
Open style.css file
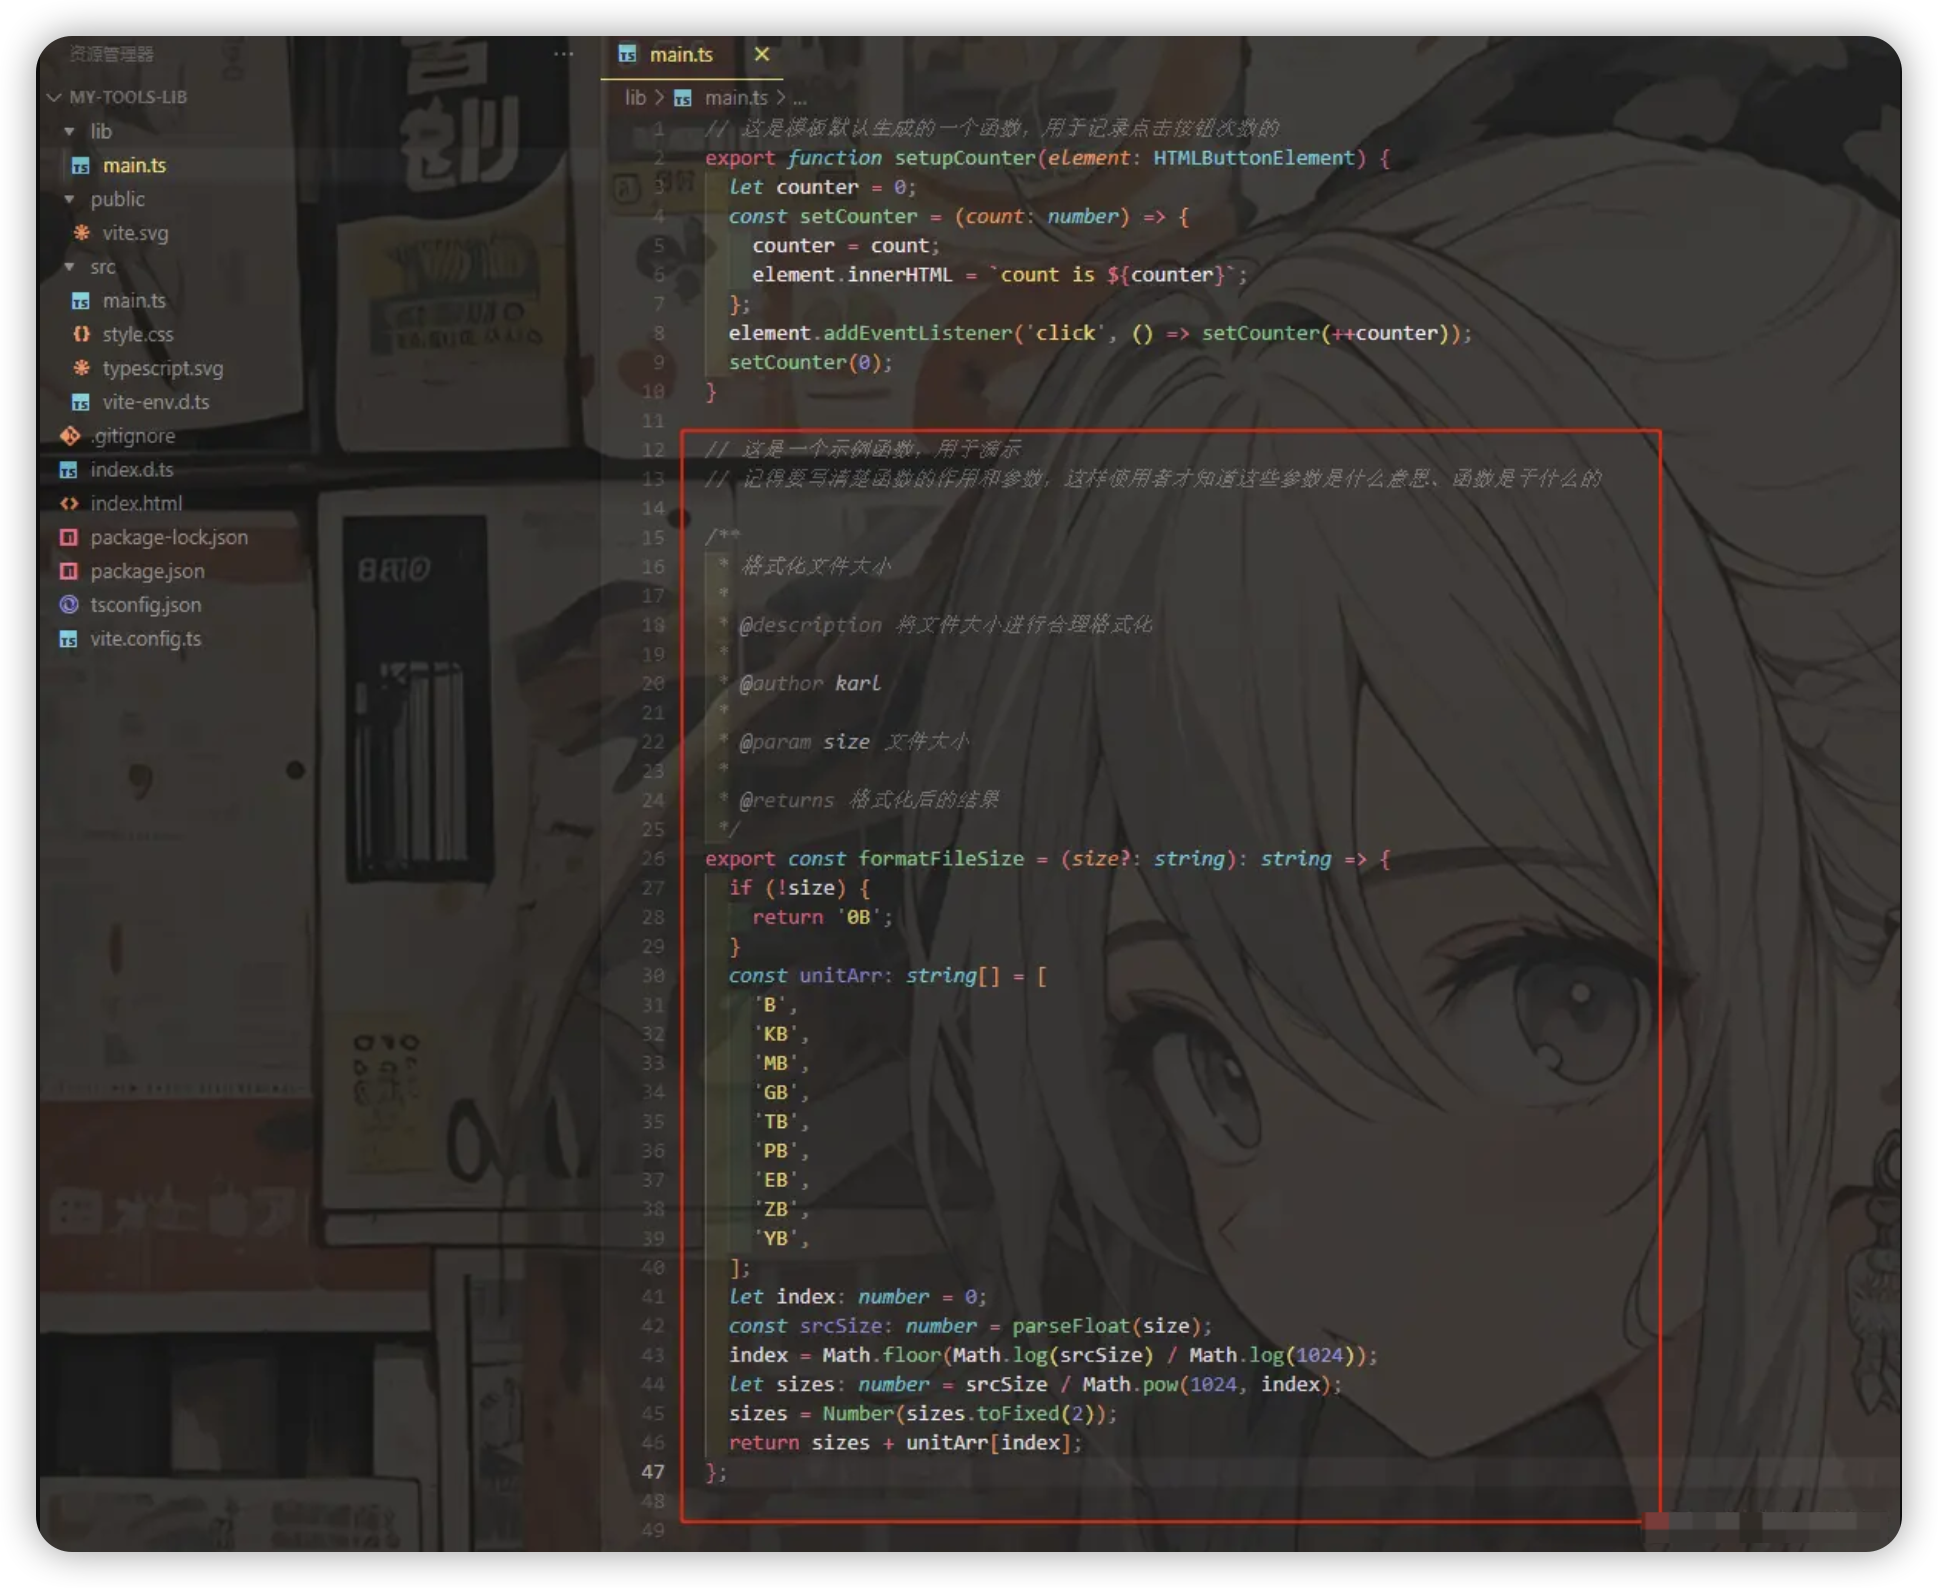point(137,334)
